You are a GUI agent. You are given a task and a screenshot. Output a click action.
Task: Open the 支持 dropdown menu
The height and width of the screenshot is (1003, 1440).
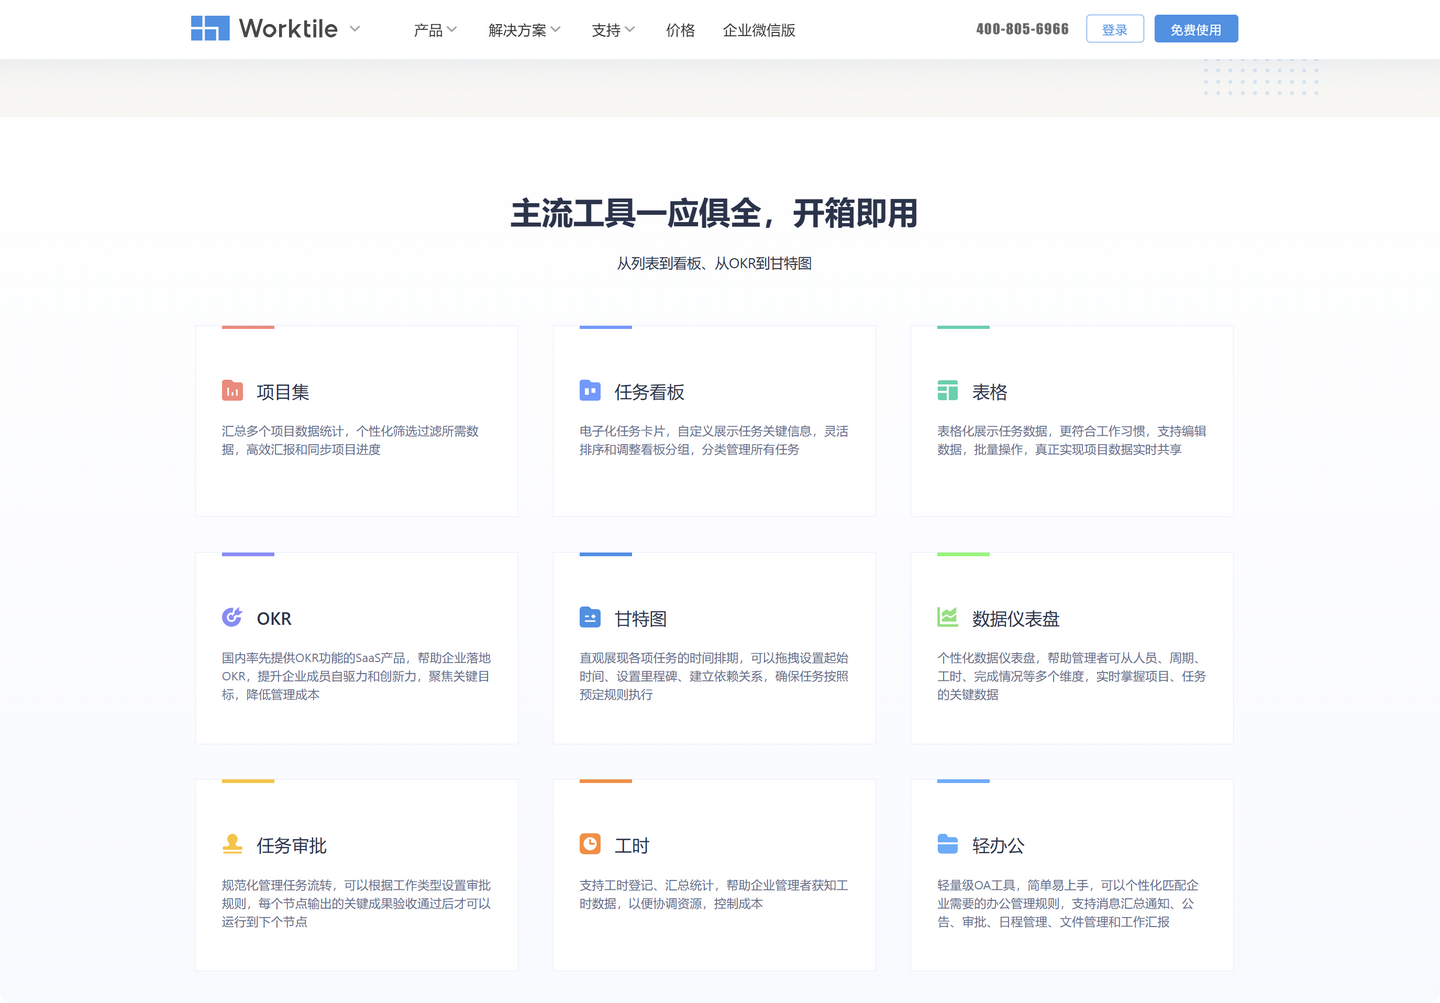(612, 30)
